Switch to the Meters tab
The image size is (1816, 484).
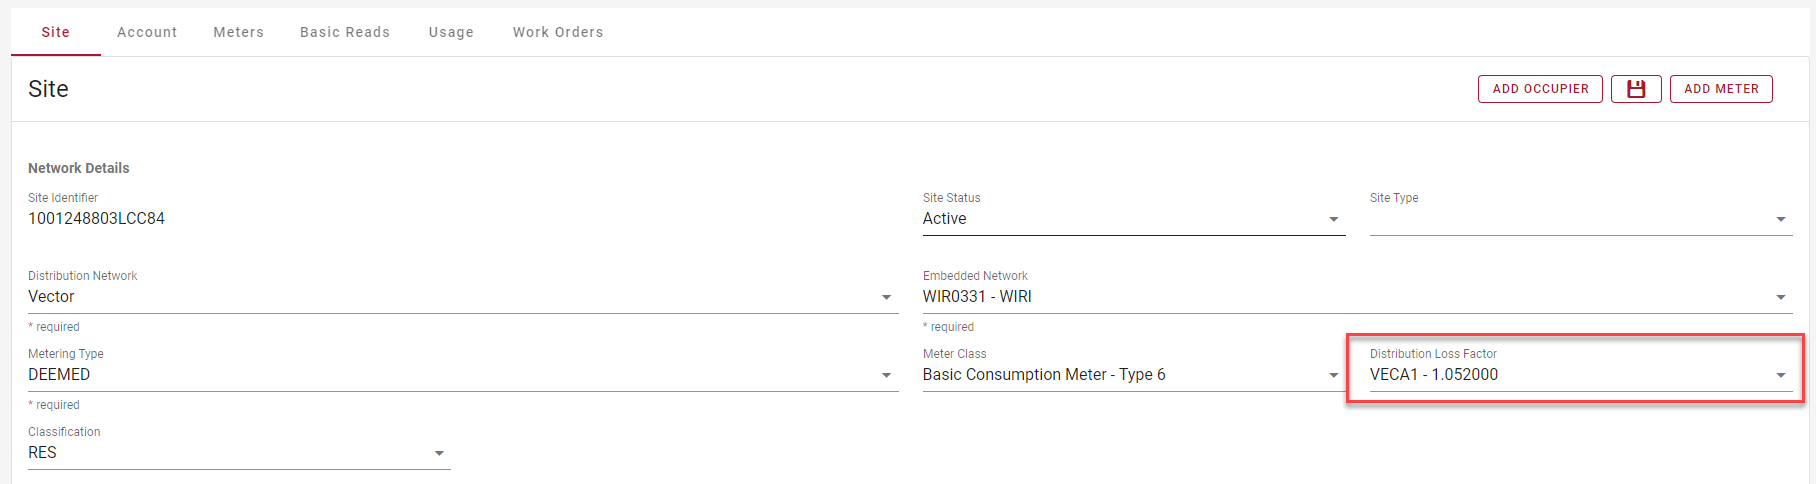pos(238,32)
